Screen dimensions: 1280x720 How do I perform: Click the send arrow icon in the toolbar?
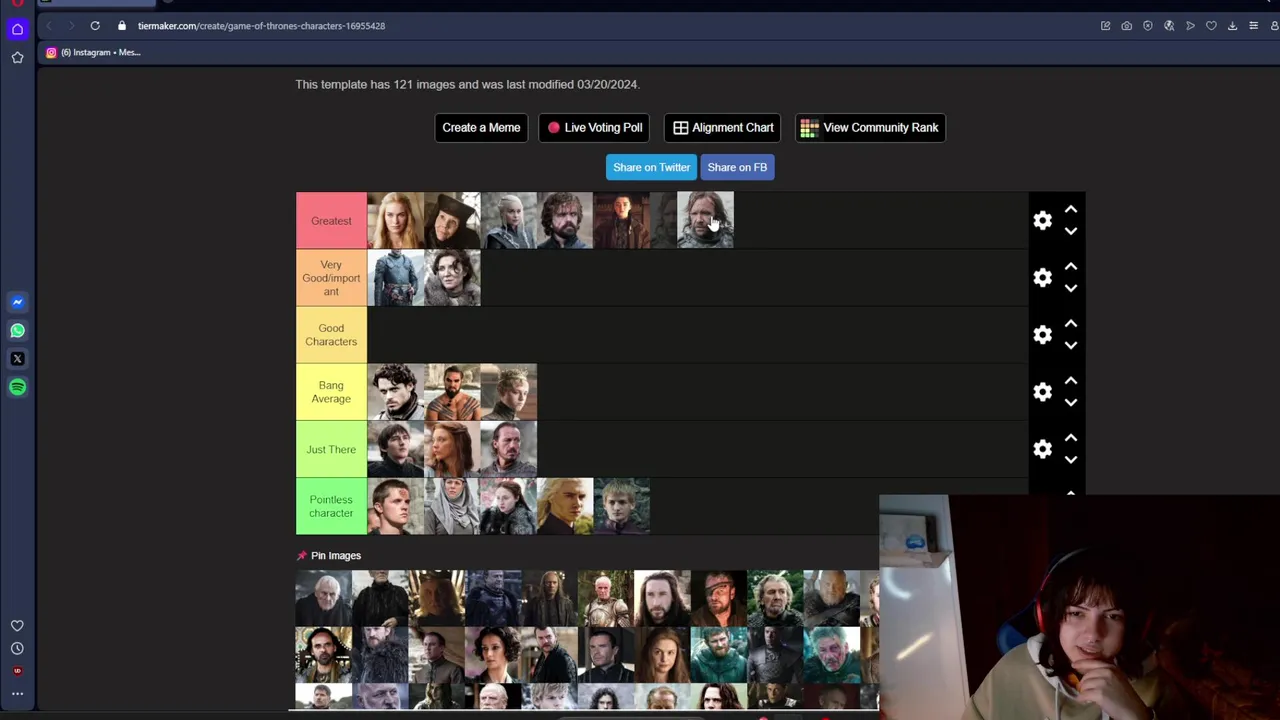coord(1190,26)
